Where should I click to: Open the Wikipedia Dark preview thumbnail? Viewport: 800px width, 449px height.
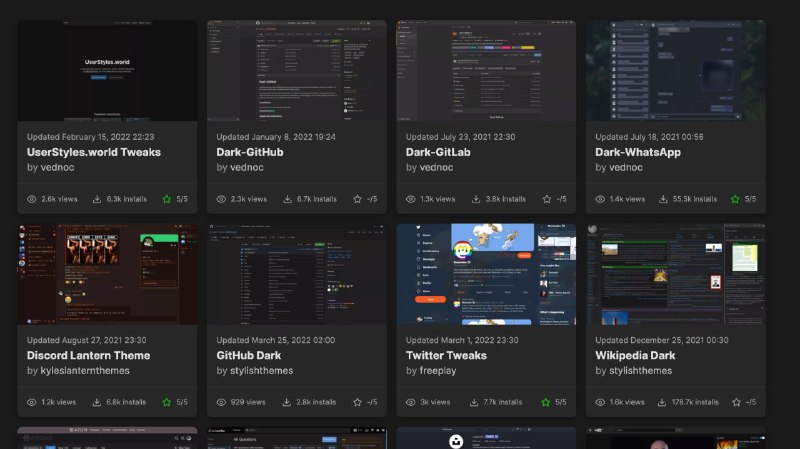coord(676,274)
